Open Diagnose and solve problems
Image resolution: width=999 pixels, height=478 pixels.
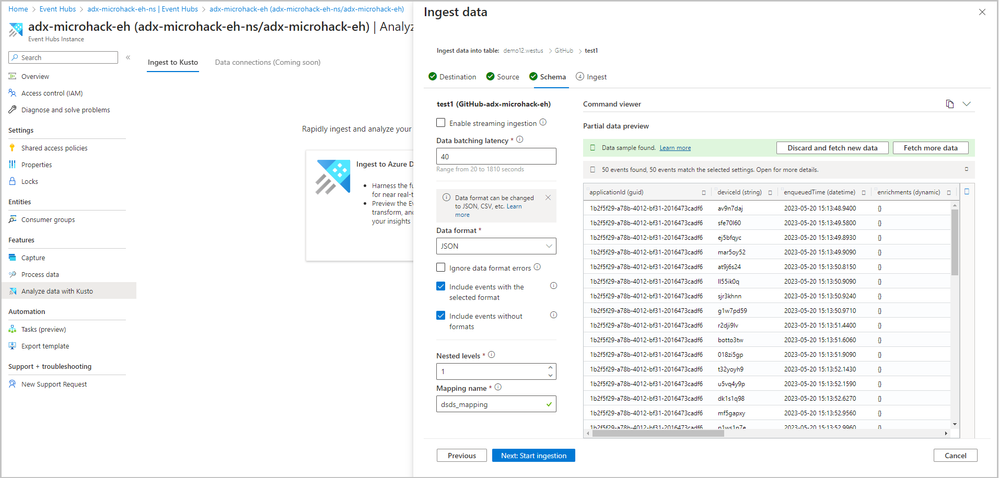tap(65, 110)
